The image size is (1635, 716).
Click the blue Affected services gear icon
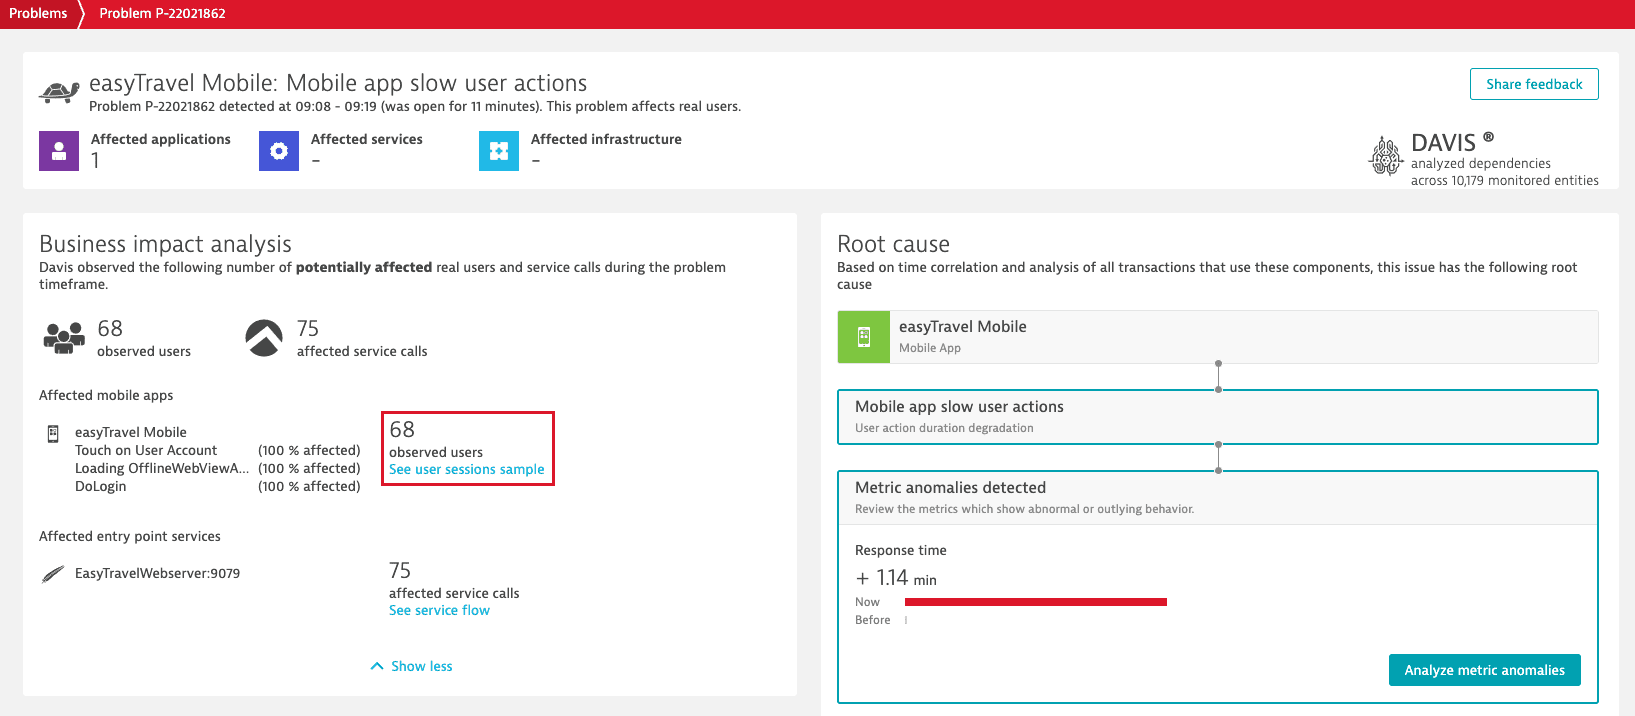click(279, 151)
